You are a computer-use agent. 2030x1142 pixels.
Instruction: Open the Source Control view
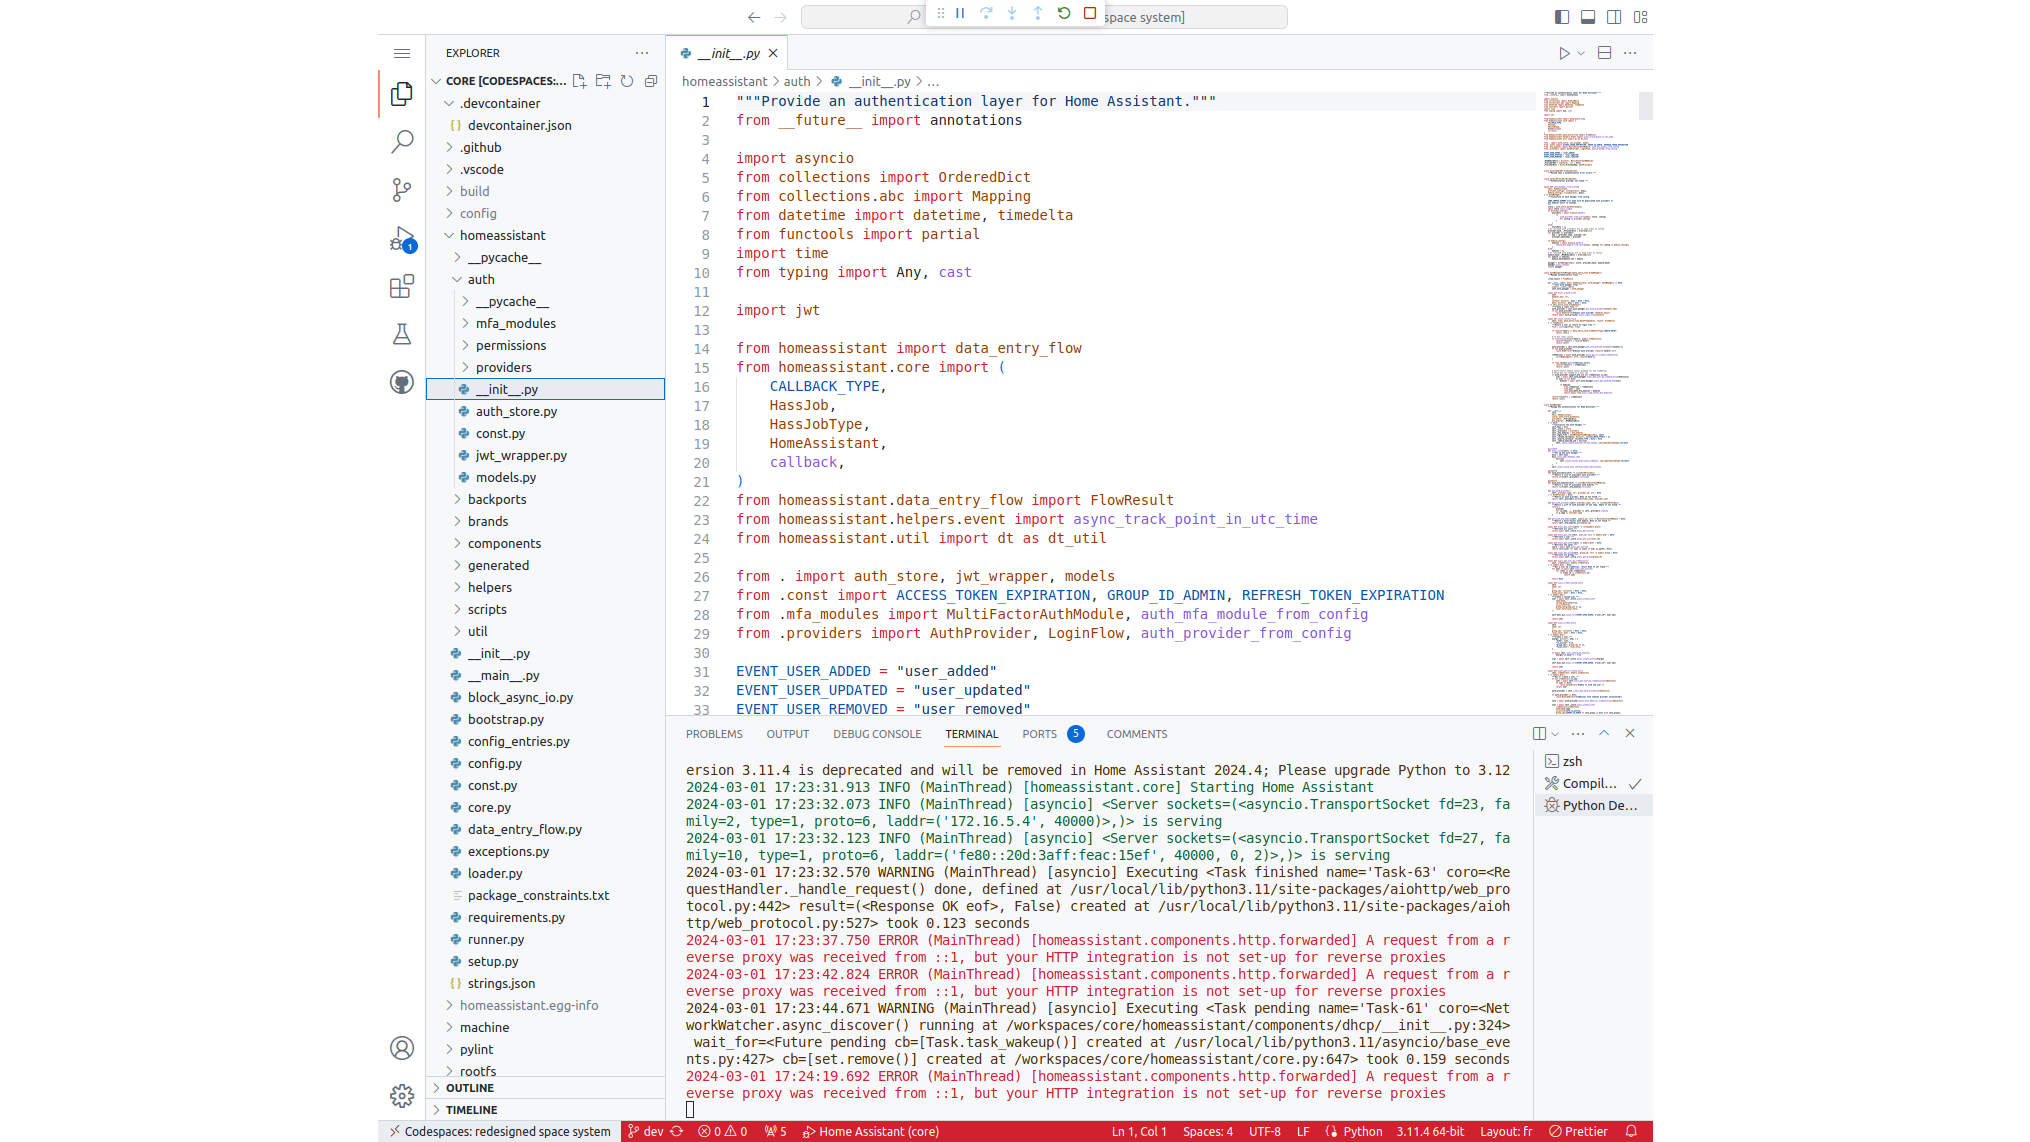tap(402, 189)
